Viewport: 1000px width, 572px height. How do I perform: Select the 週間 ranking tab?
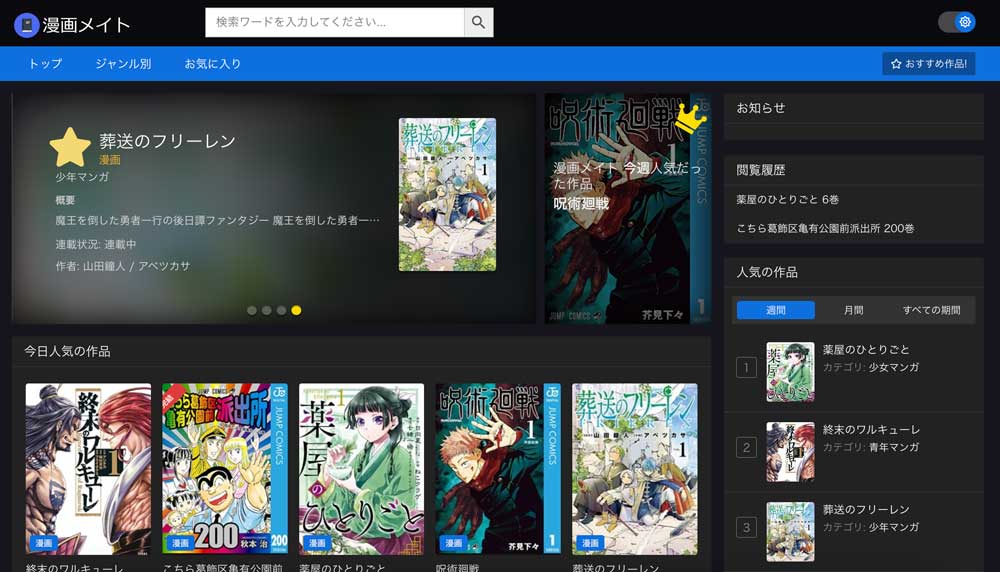(776, 310)
